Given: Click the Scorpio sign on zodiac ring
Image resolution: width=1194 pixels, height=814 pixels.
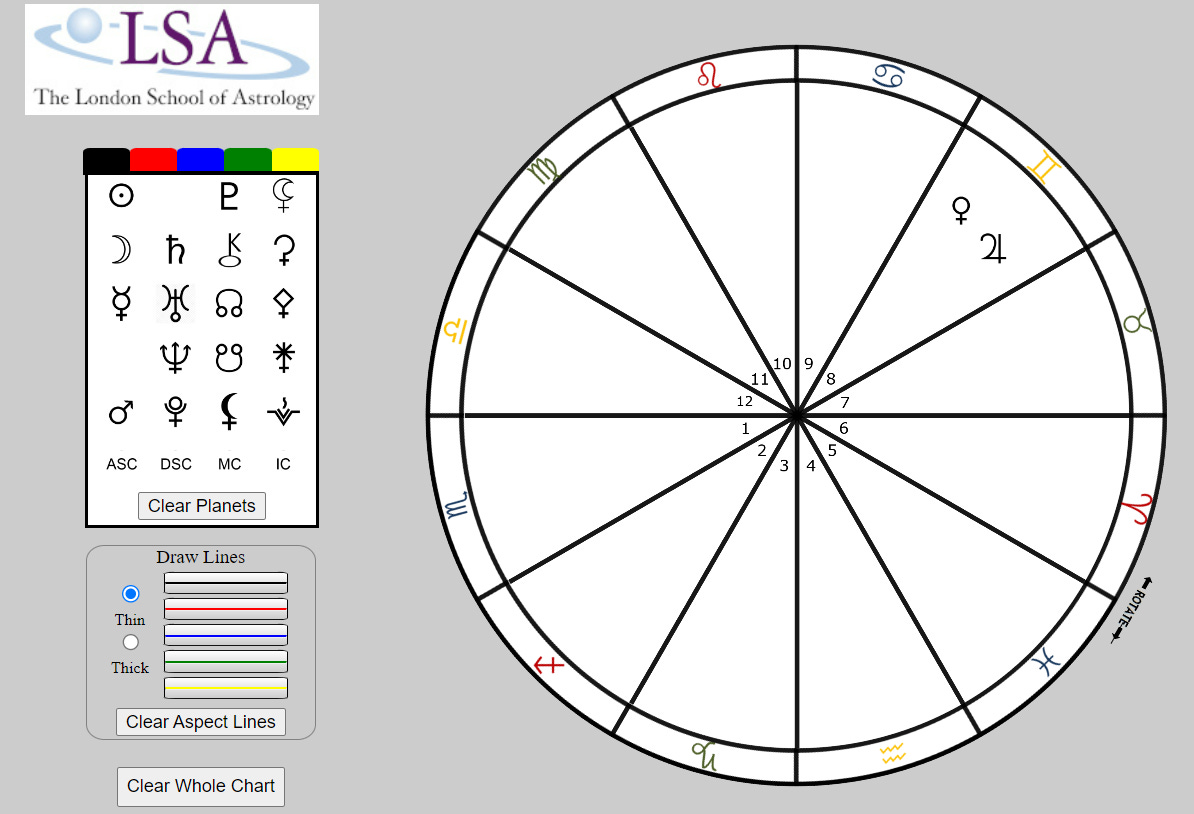Looking at the screenshot, I should coord(458,506).
